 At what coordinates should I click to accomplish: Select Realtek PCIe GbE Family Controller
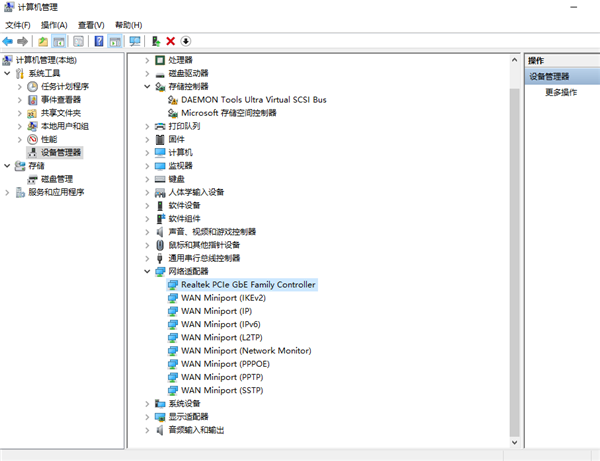[x=248, y=284]
